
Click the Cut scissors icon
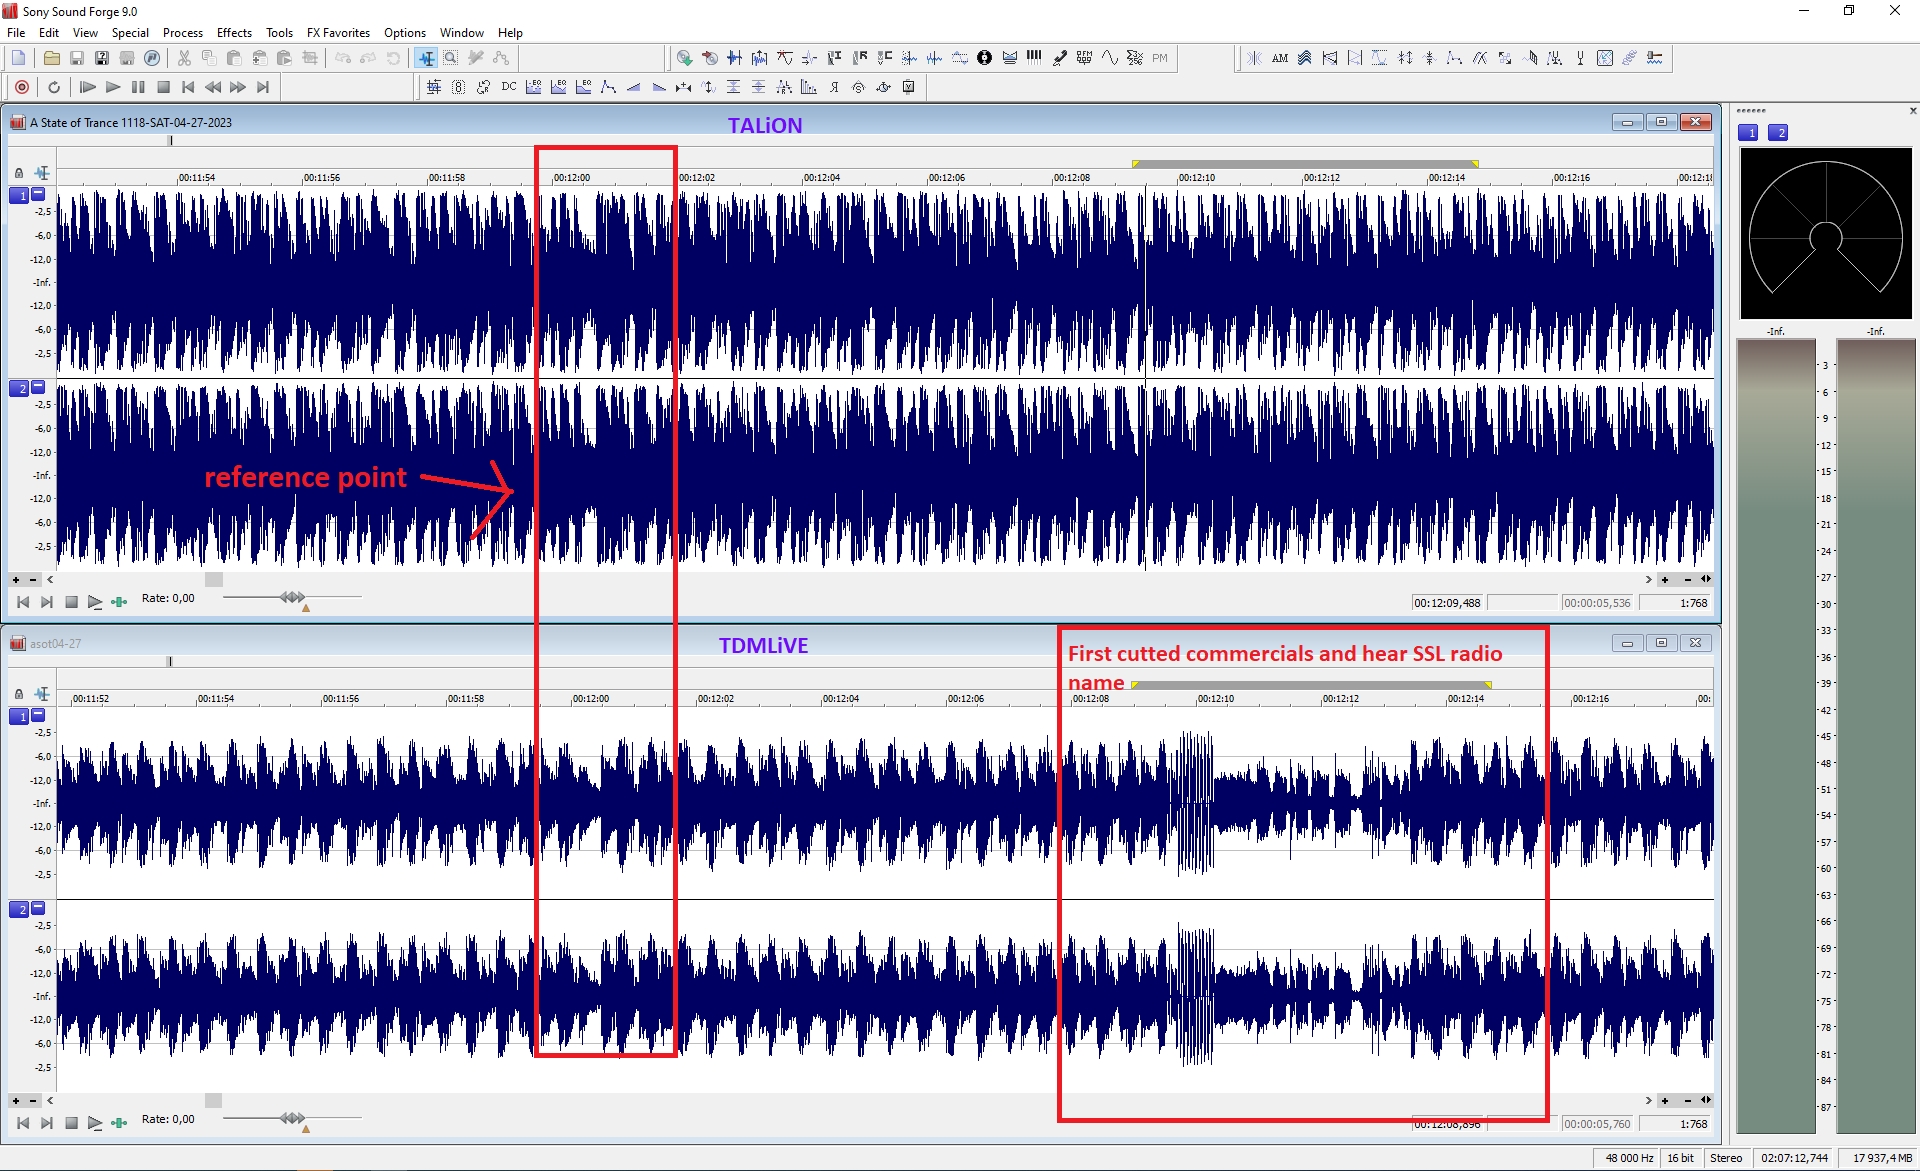(x=184, y=58)
